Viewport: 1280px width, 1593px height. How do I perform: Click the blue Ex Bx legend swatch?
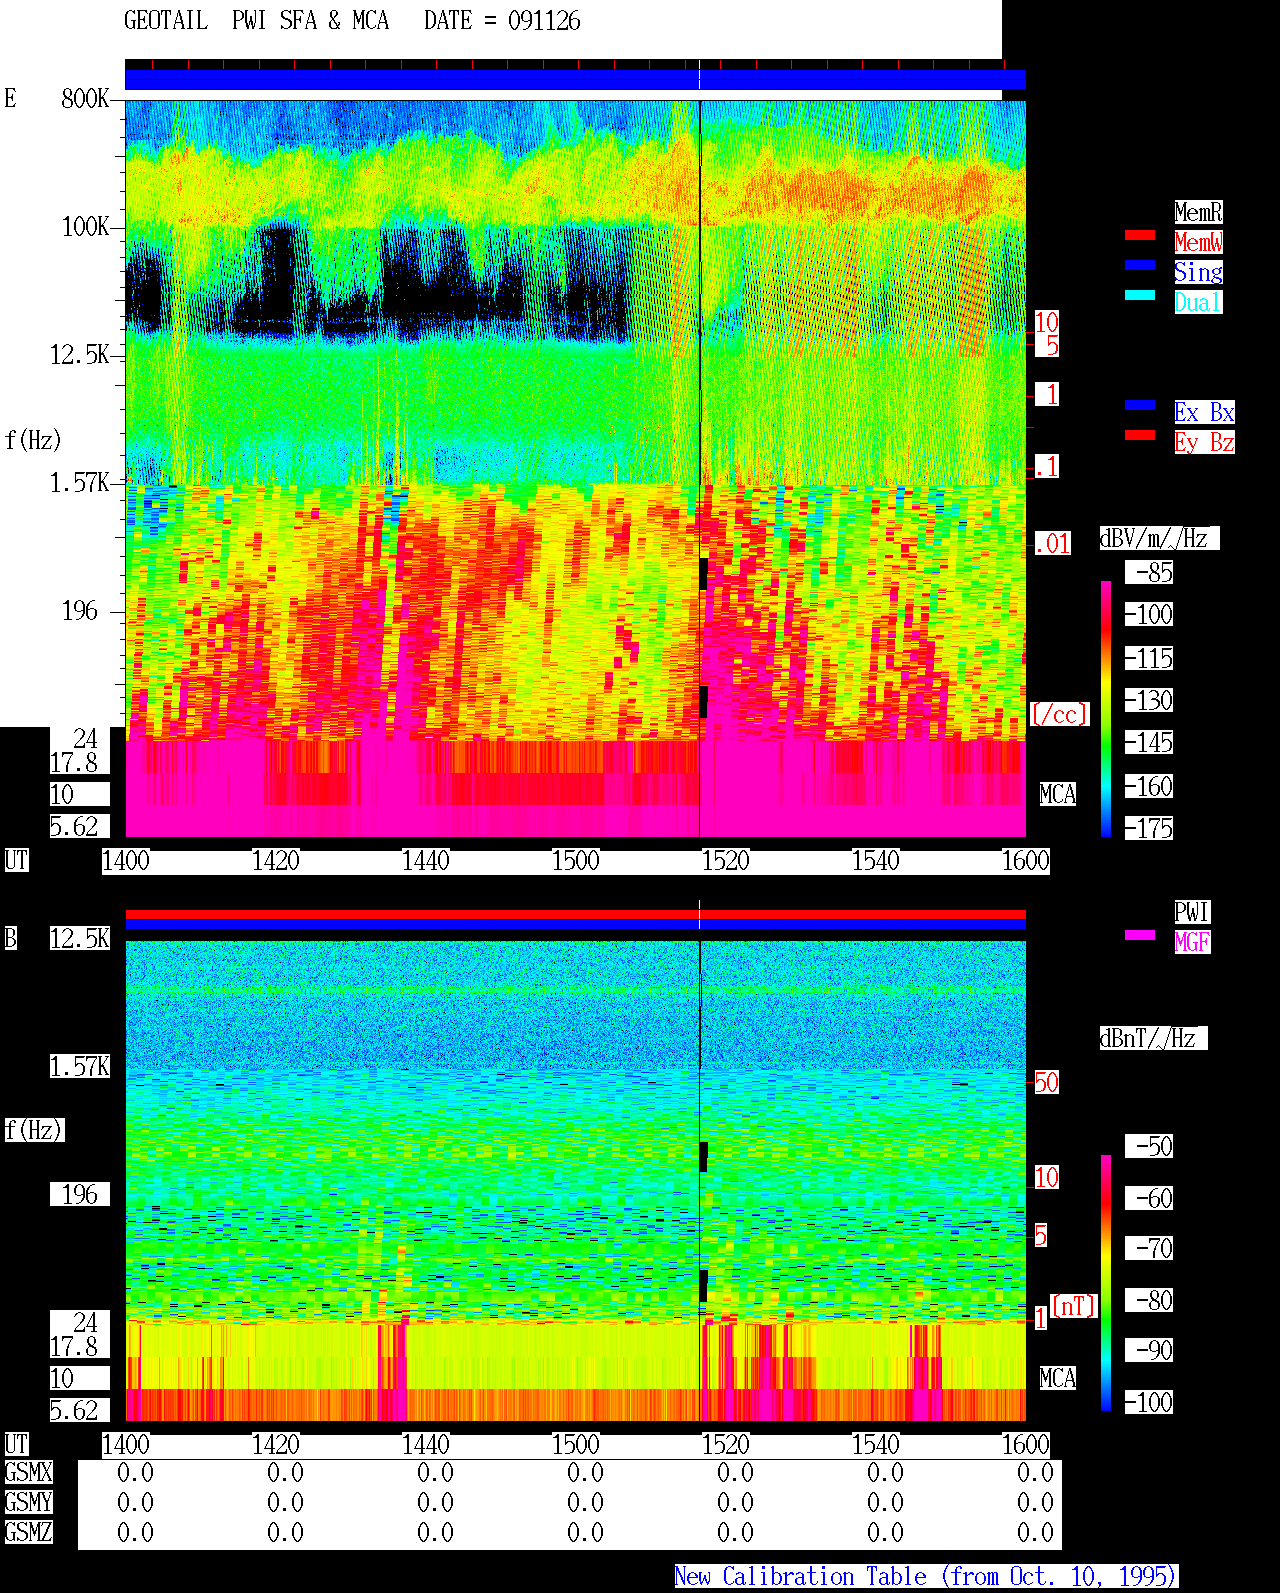click(1140, 405)
